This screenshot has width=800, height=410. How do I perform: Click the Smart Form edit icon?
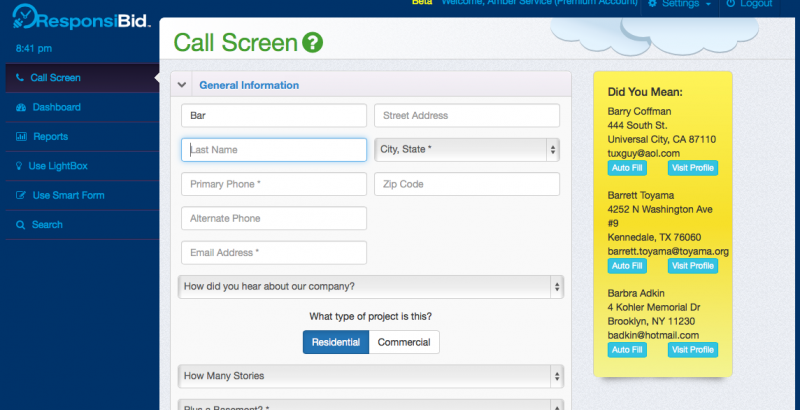21,195
